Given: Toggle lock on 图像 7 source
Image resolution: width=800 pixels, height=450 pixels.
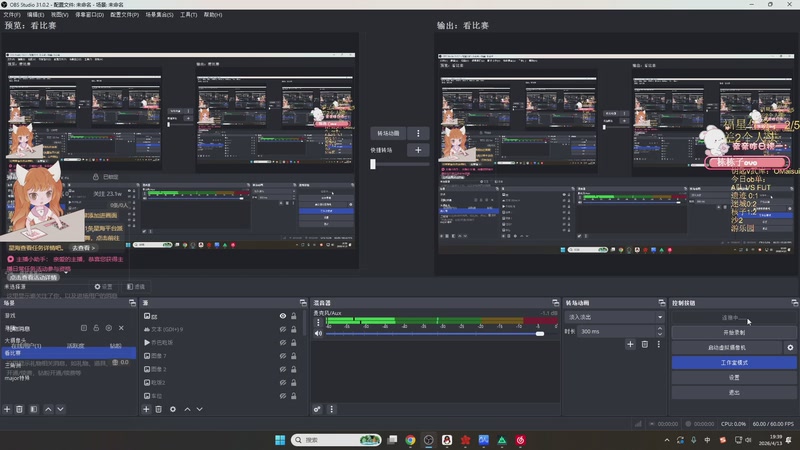Looking at the screenshot, I should (294, 356).
